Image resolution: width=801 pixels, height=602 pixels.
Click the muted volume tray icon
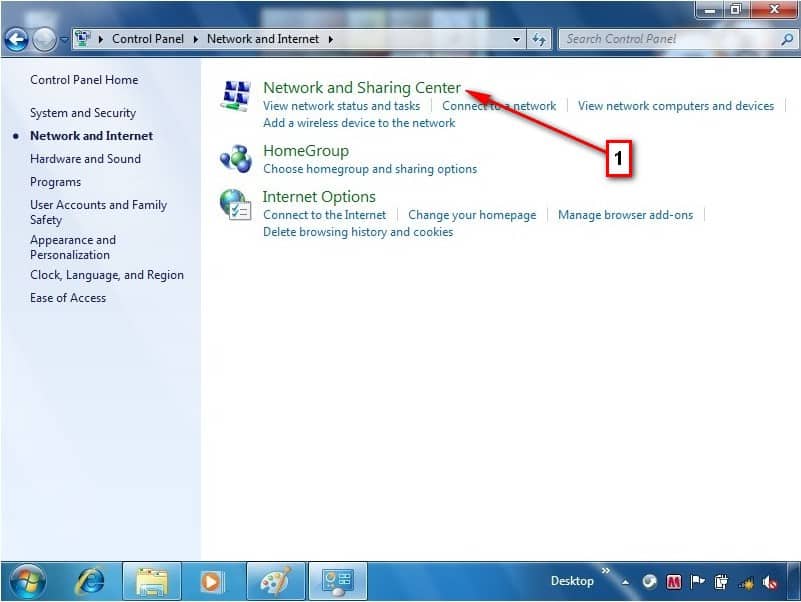pos(770,582)
